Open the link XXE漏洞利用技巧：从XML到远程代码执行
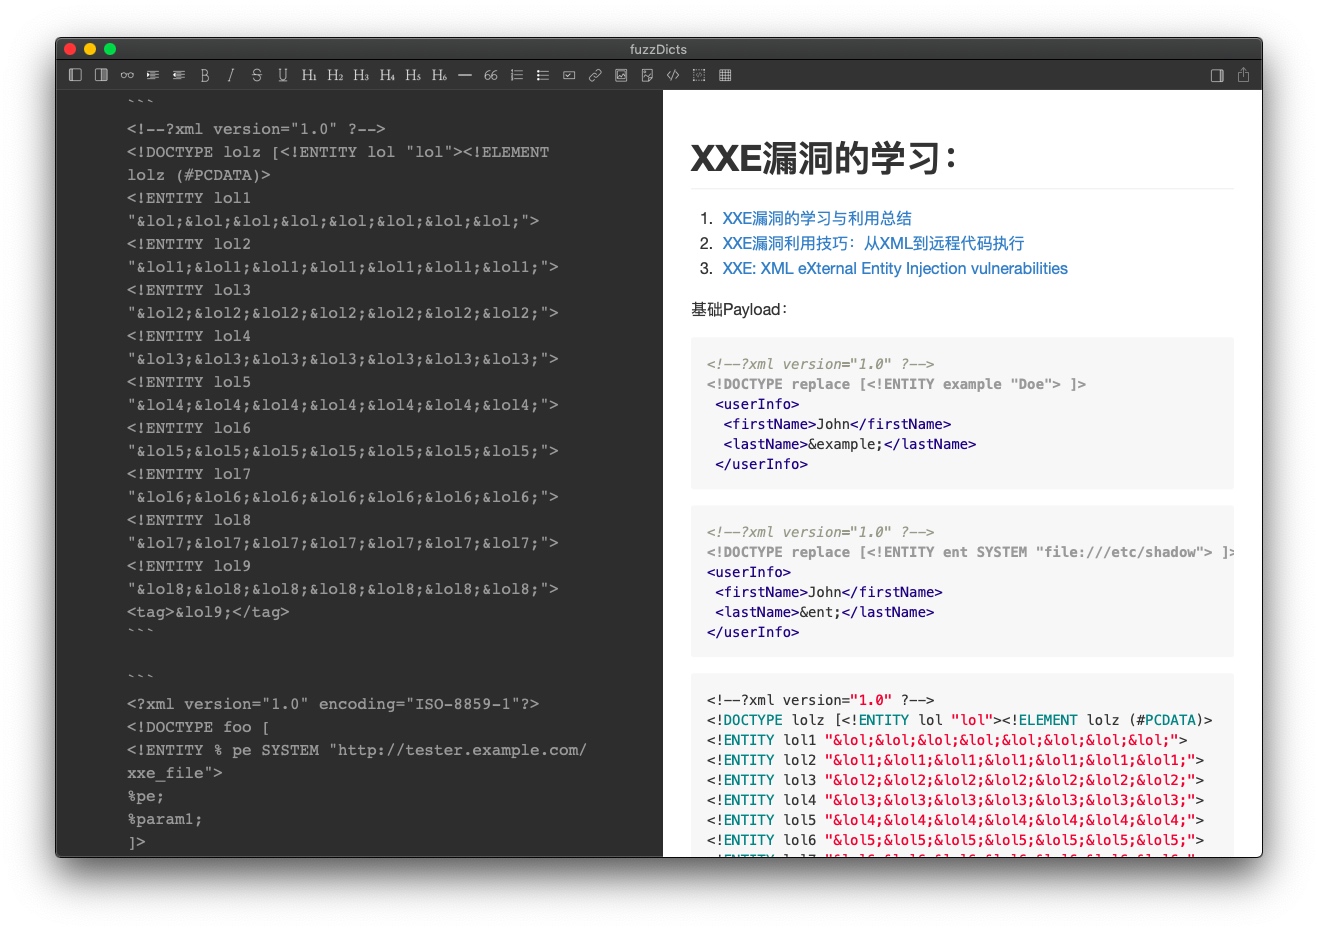Viewport: 1318px width, 931px height. [873, 243]
